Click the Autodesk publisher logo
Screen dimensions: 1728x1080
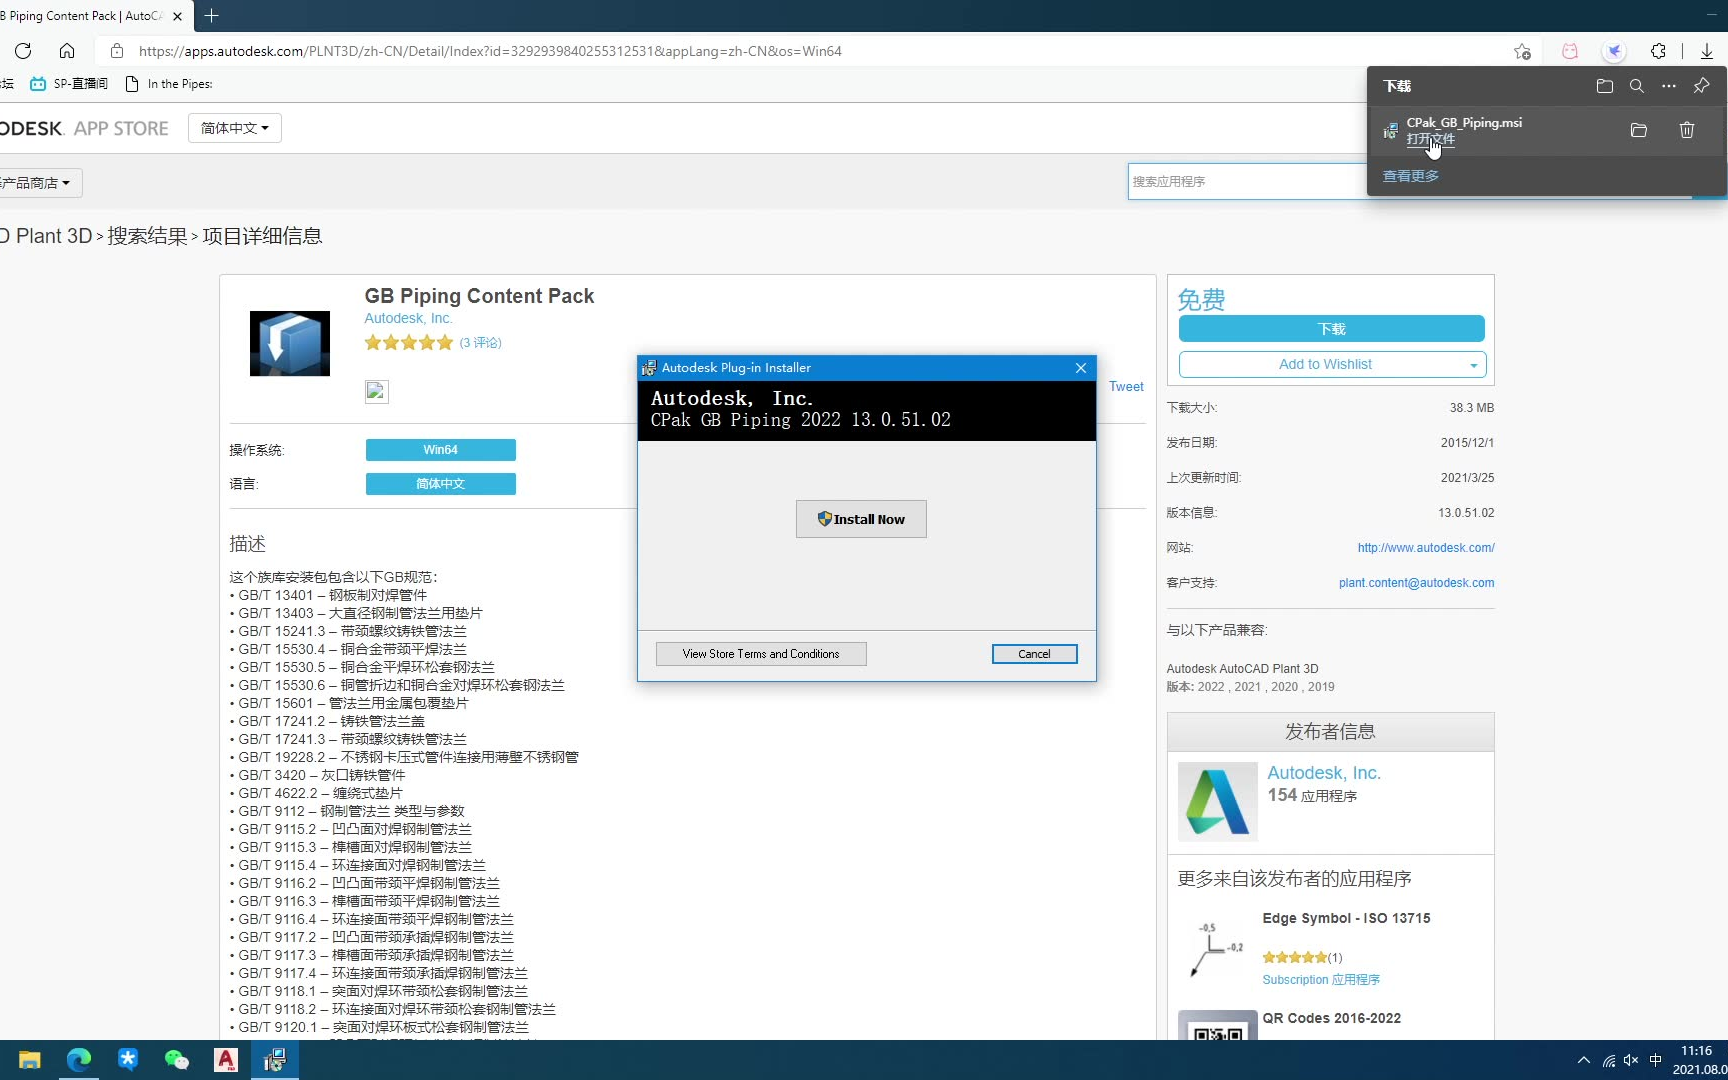(x=1217, y=801)
